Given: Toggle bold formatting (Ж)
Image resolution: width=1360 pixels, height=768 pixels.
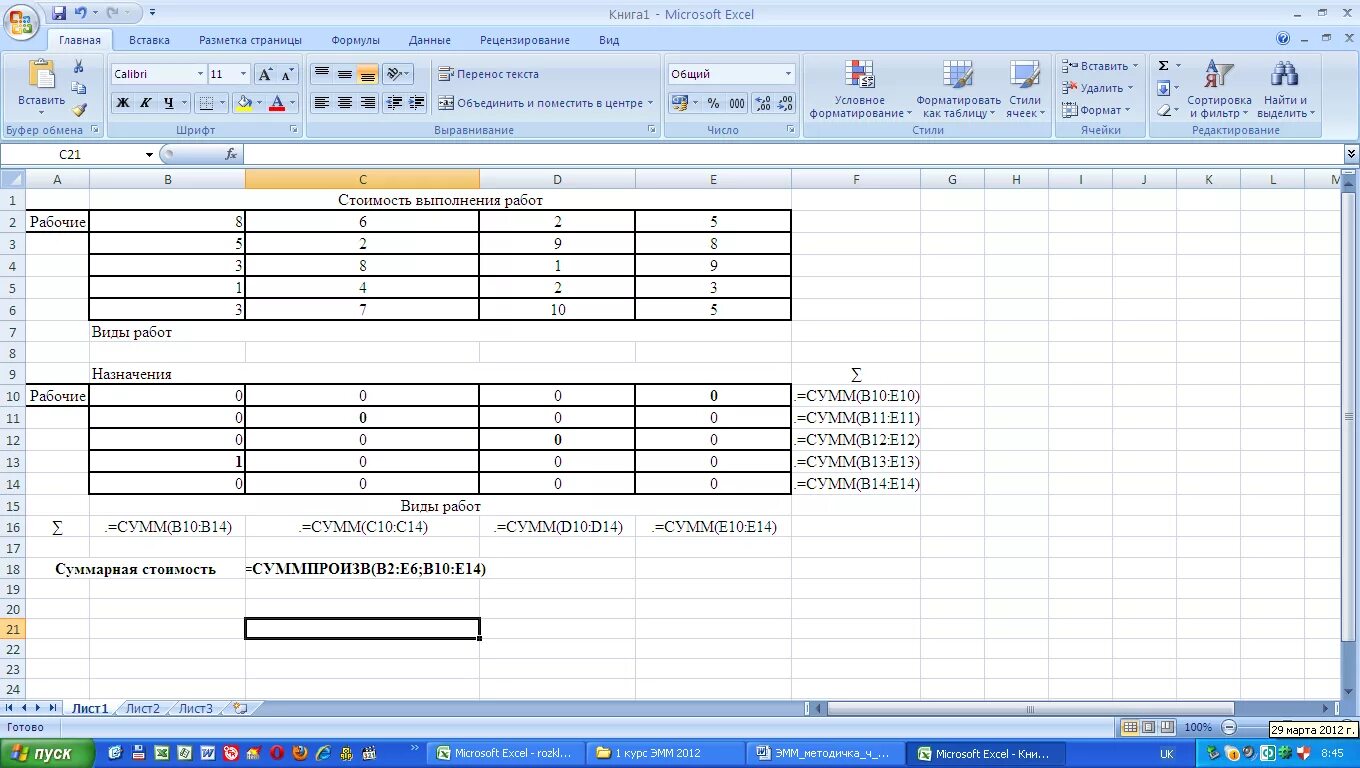Looking at the screenshot, I should click(123, 102).
